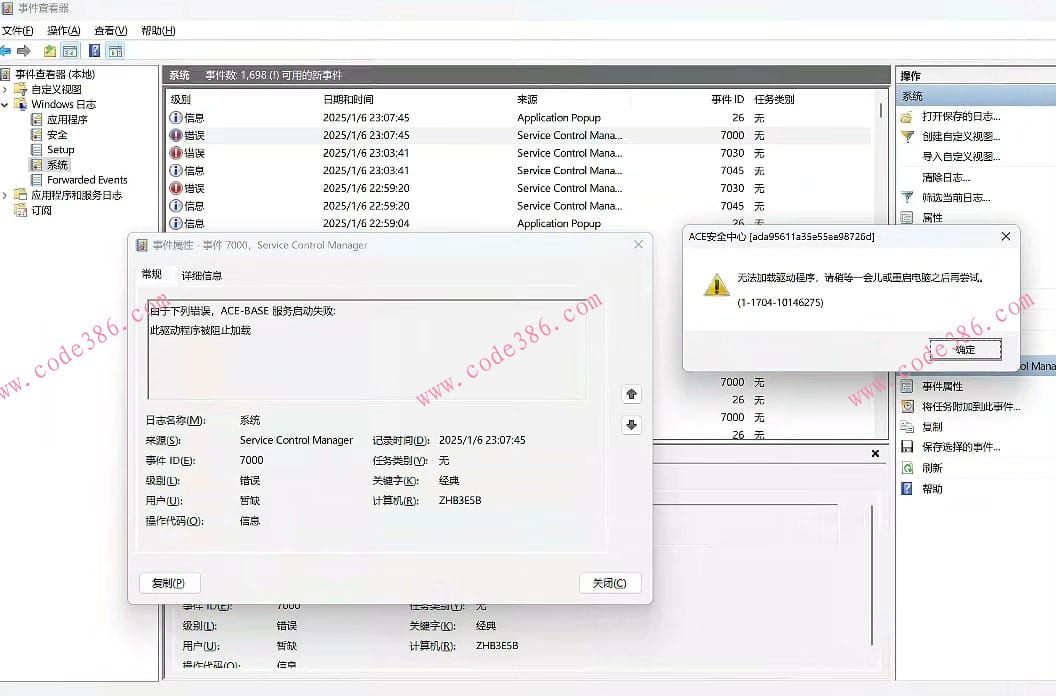Click the blue help toolbar icon
The width and height of the screenshot is (1056, 696).
click(x=94, y=51)
